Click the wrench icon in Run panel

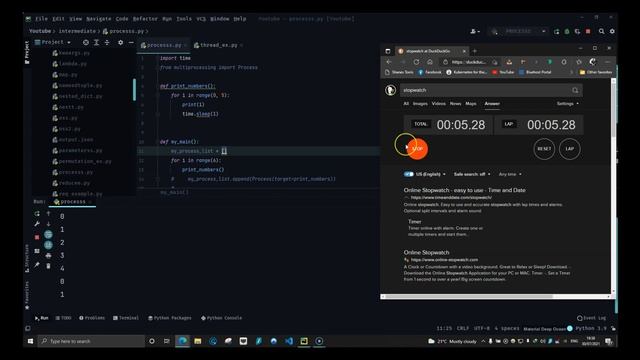37,224
